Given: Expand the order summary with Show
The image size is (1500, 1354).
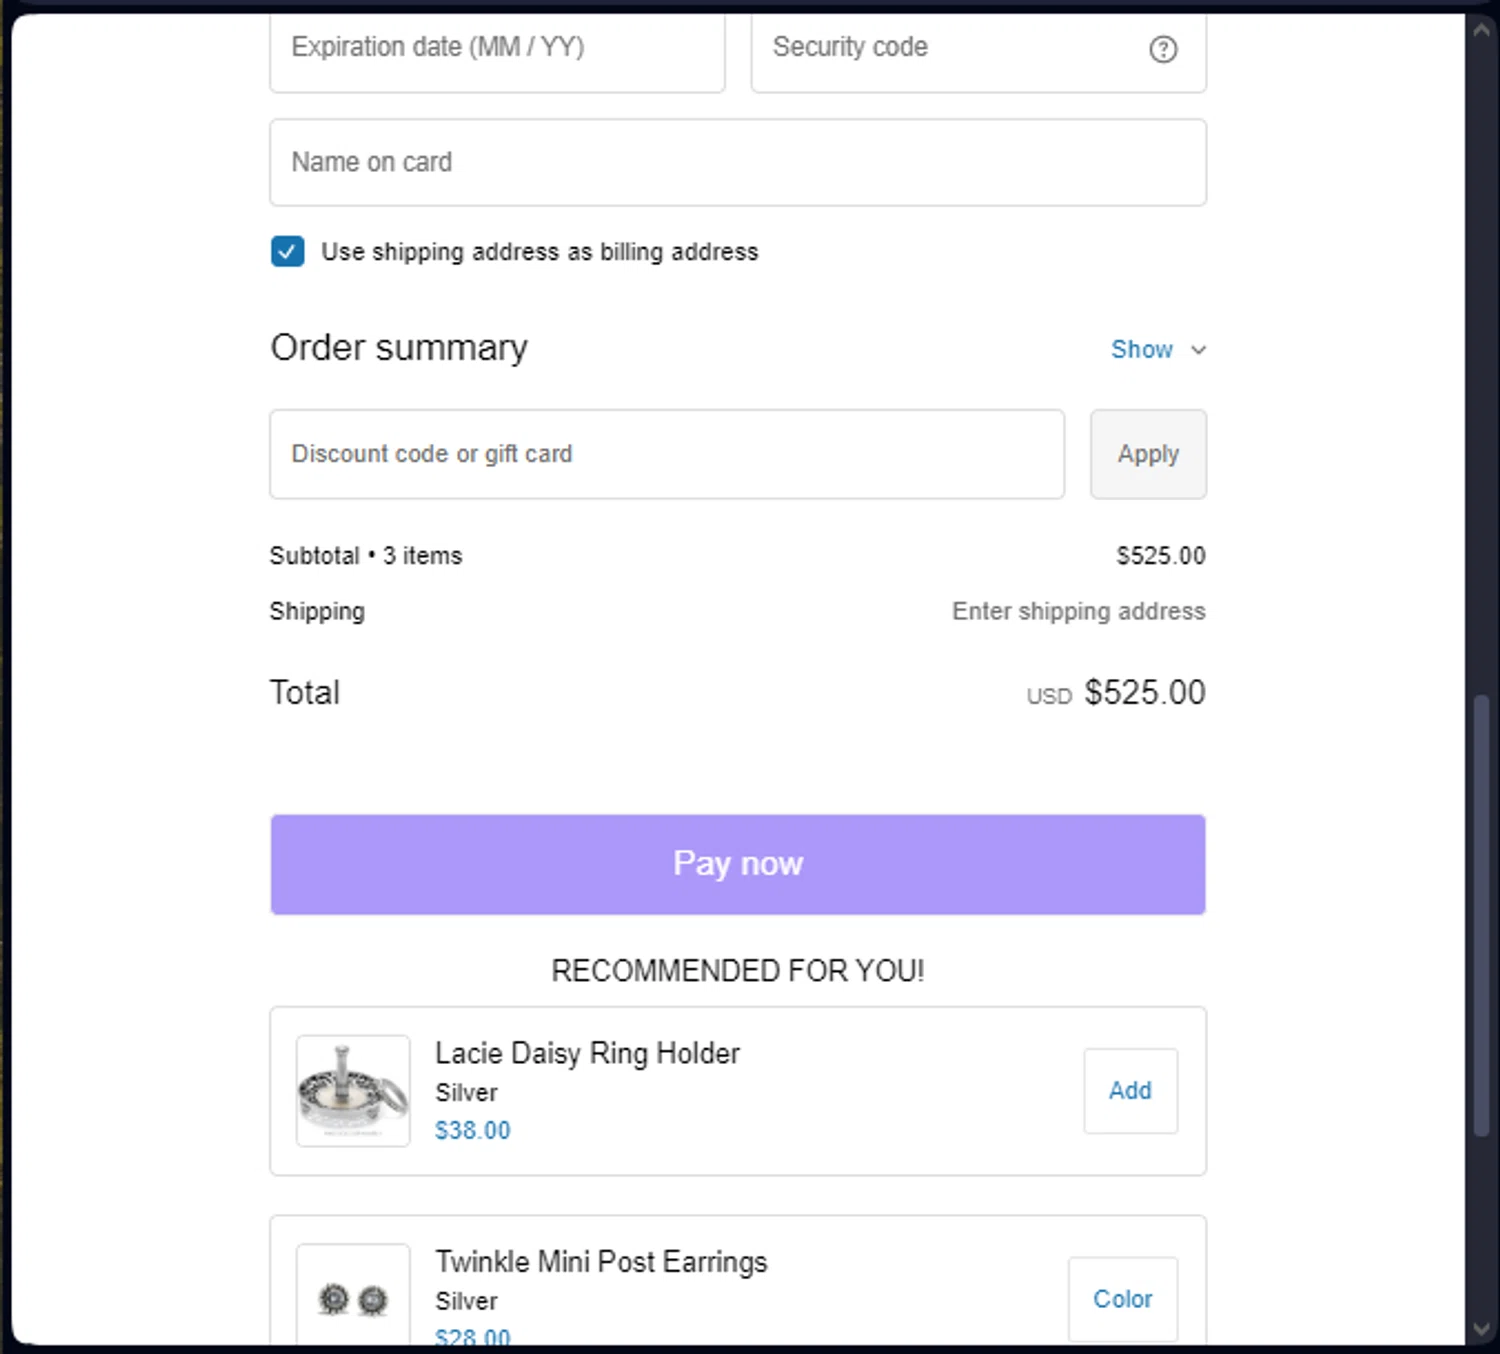Looking at the screenshot, I should tap(1141, 350).
